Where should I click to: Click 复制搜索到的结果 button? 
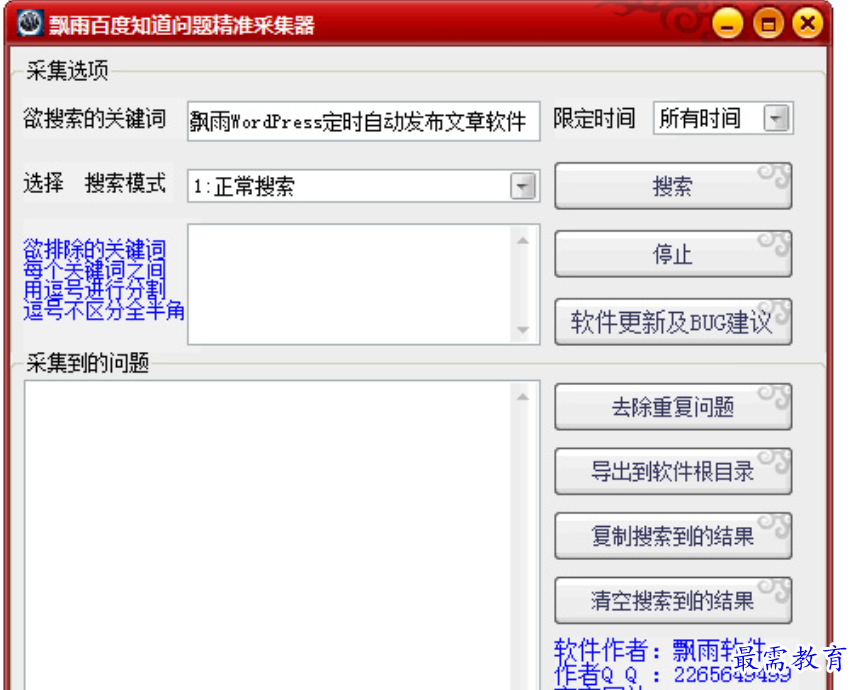click(x=673, y=536)
